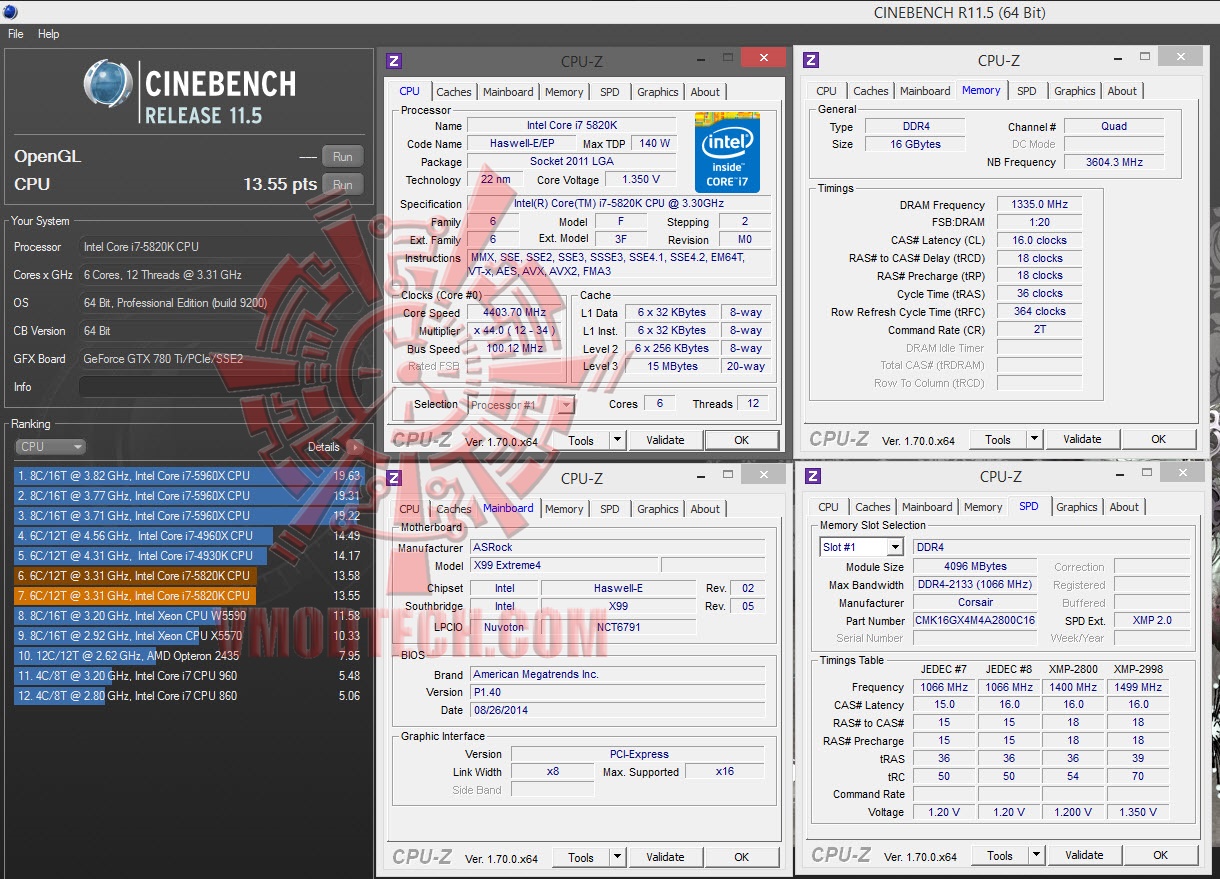
Task: Click the Cinebench app icon in title bar
Action: pos(10,11)
